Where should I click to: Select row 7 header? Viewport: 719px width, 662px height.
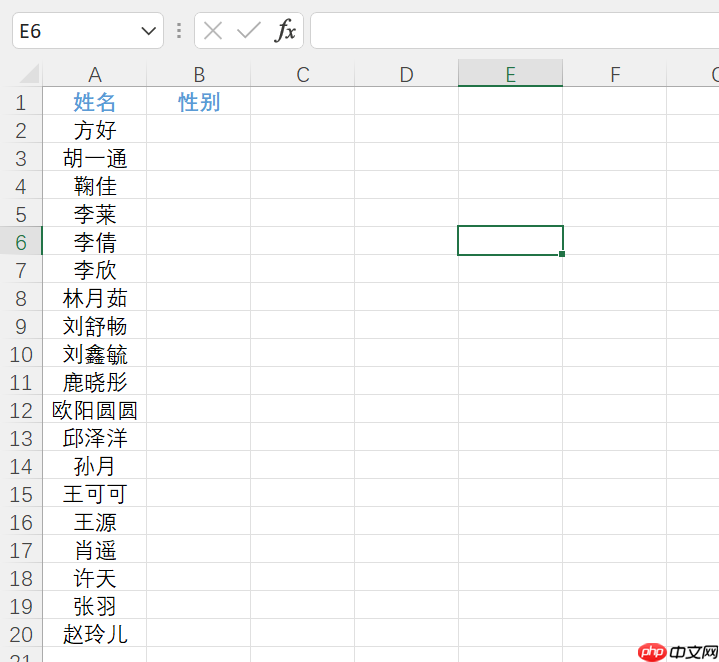(x=21, y=270)
